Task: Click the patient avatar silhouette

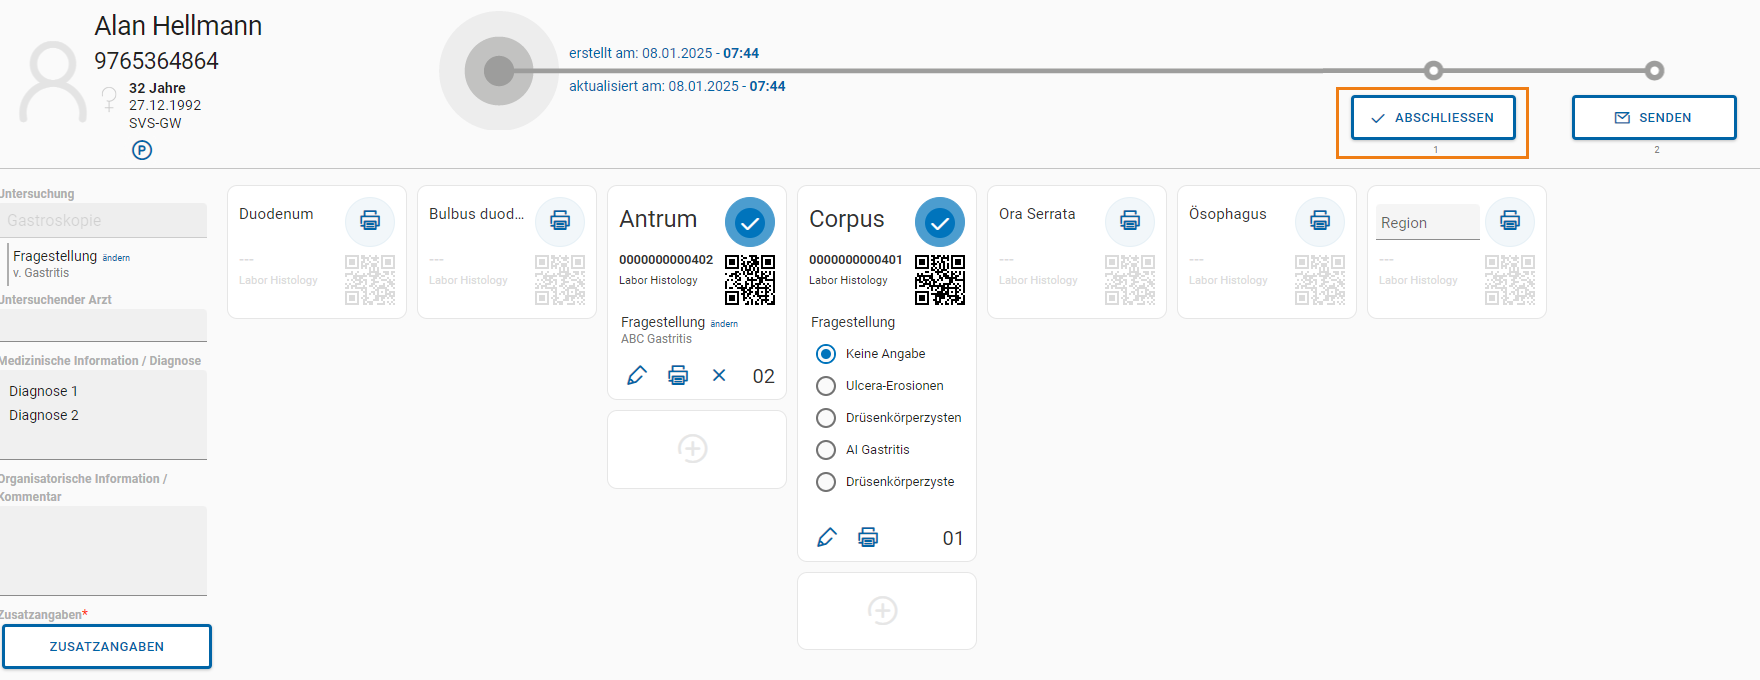Action: coord(53,82)
